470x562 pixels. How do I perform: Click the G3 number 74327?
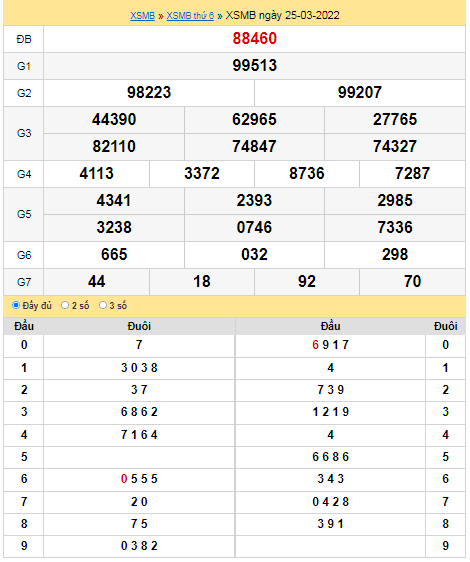click(395, 146)
